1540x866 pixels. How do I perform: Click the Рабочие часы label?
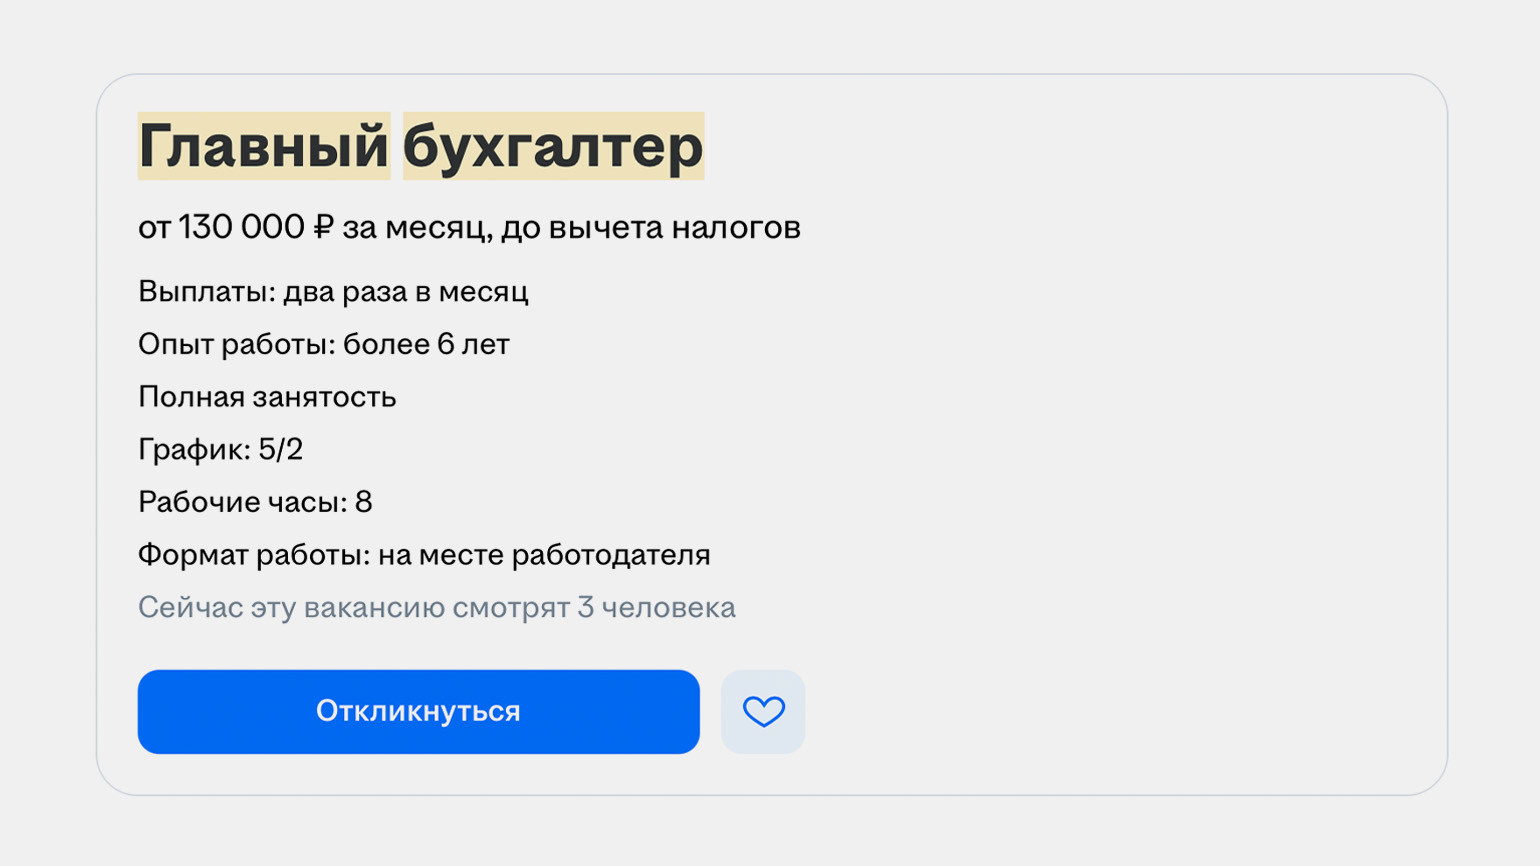point(242,502)
